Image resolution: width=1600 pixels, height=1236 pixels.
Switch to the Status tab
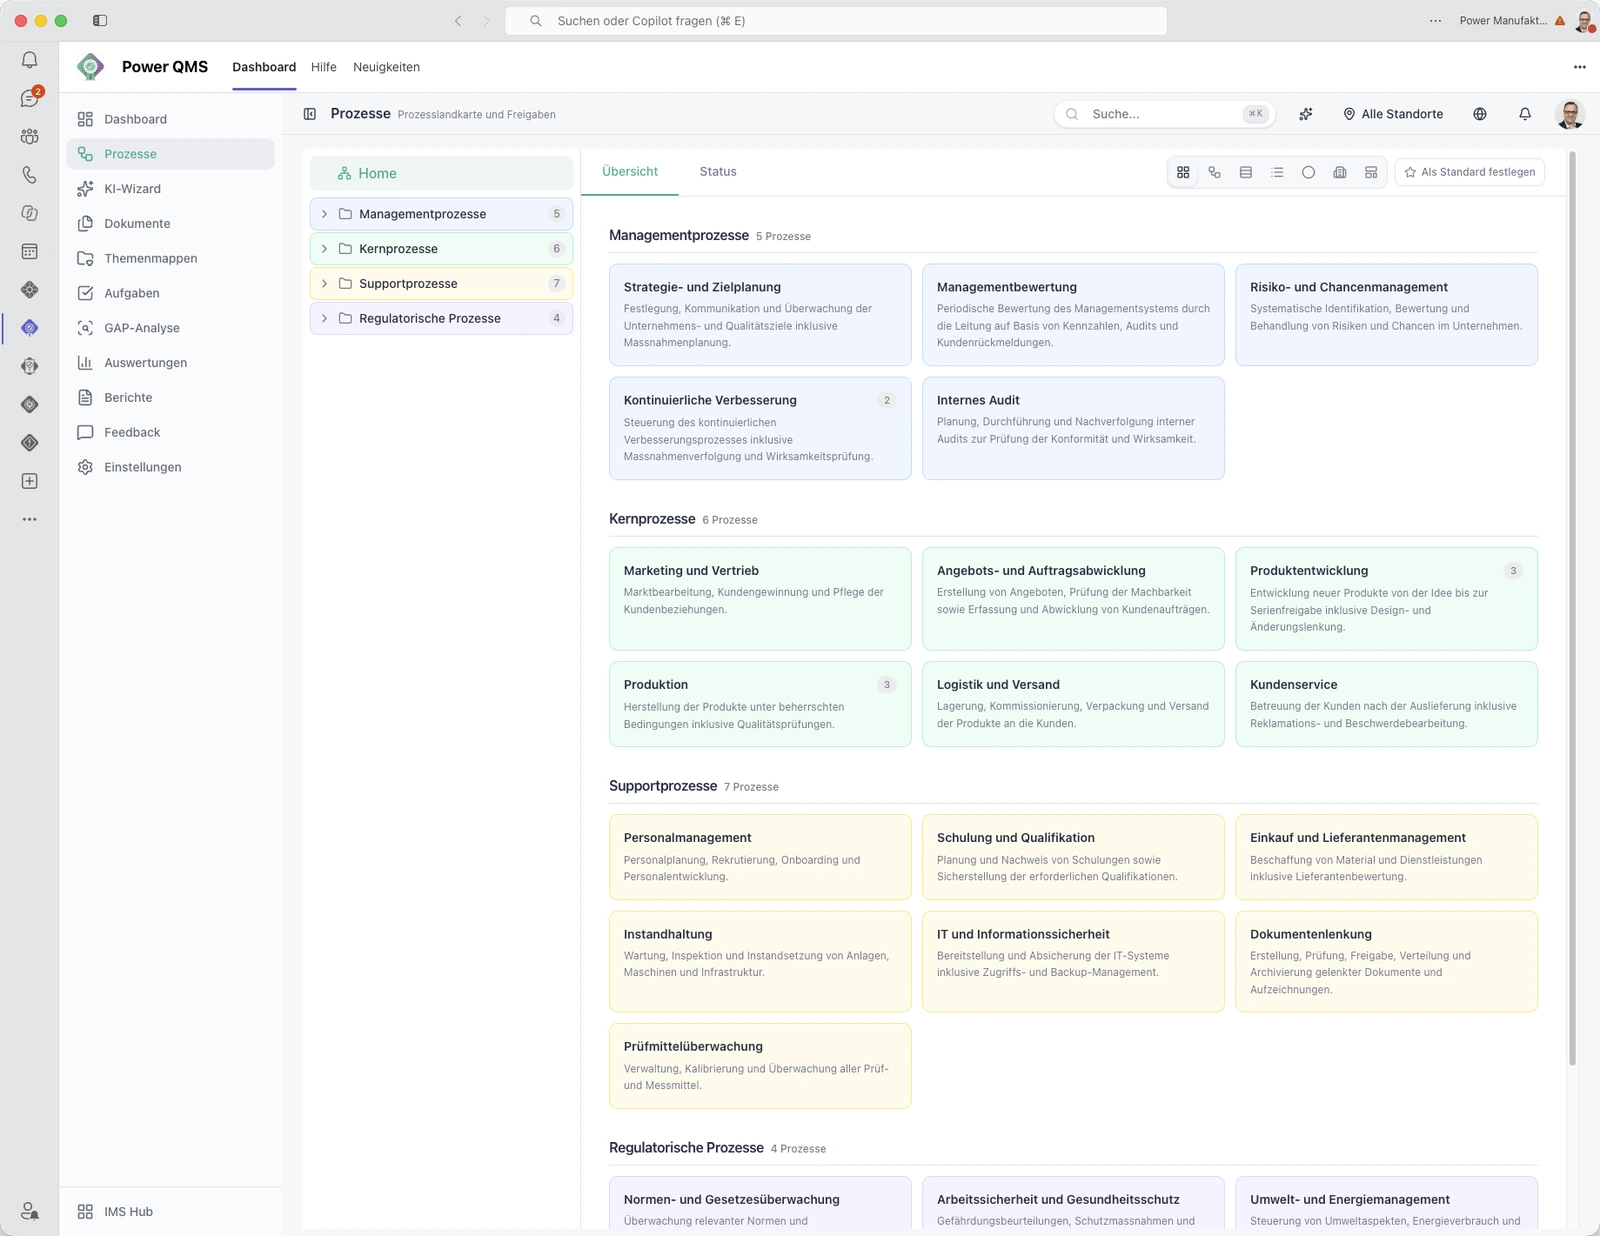(x=718, y=172)
